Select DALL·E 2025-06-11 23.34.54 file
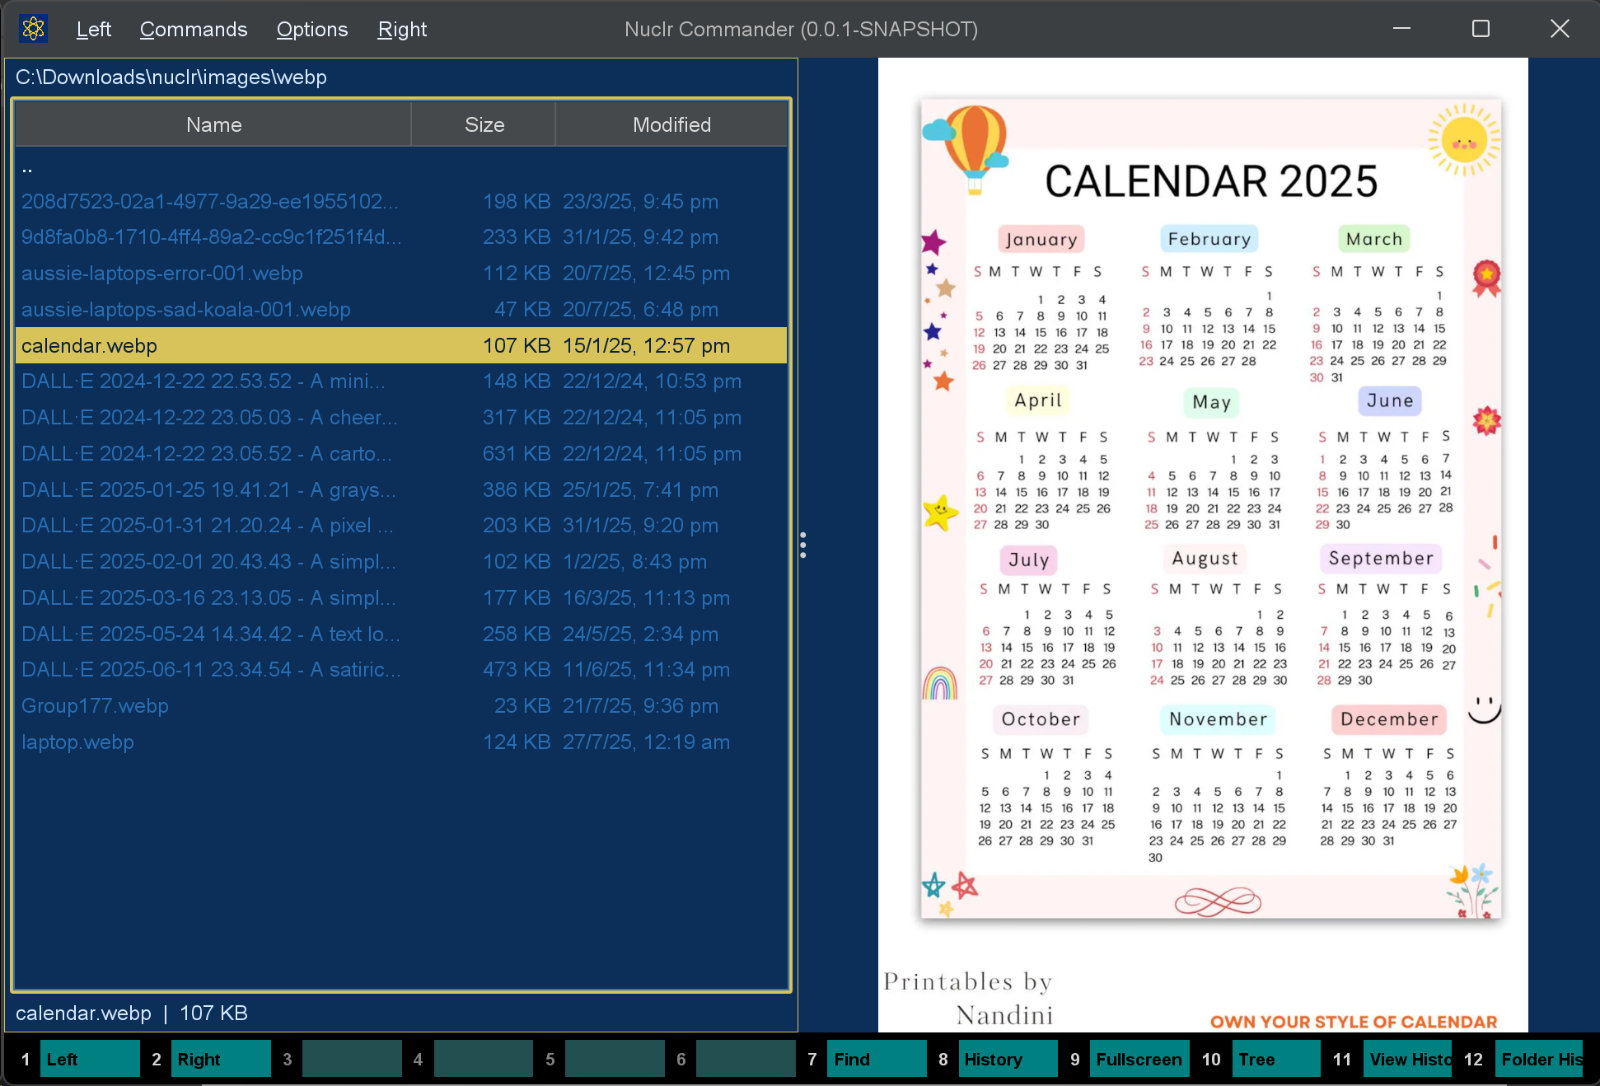 (401, 669)
